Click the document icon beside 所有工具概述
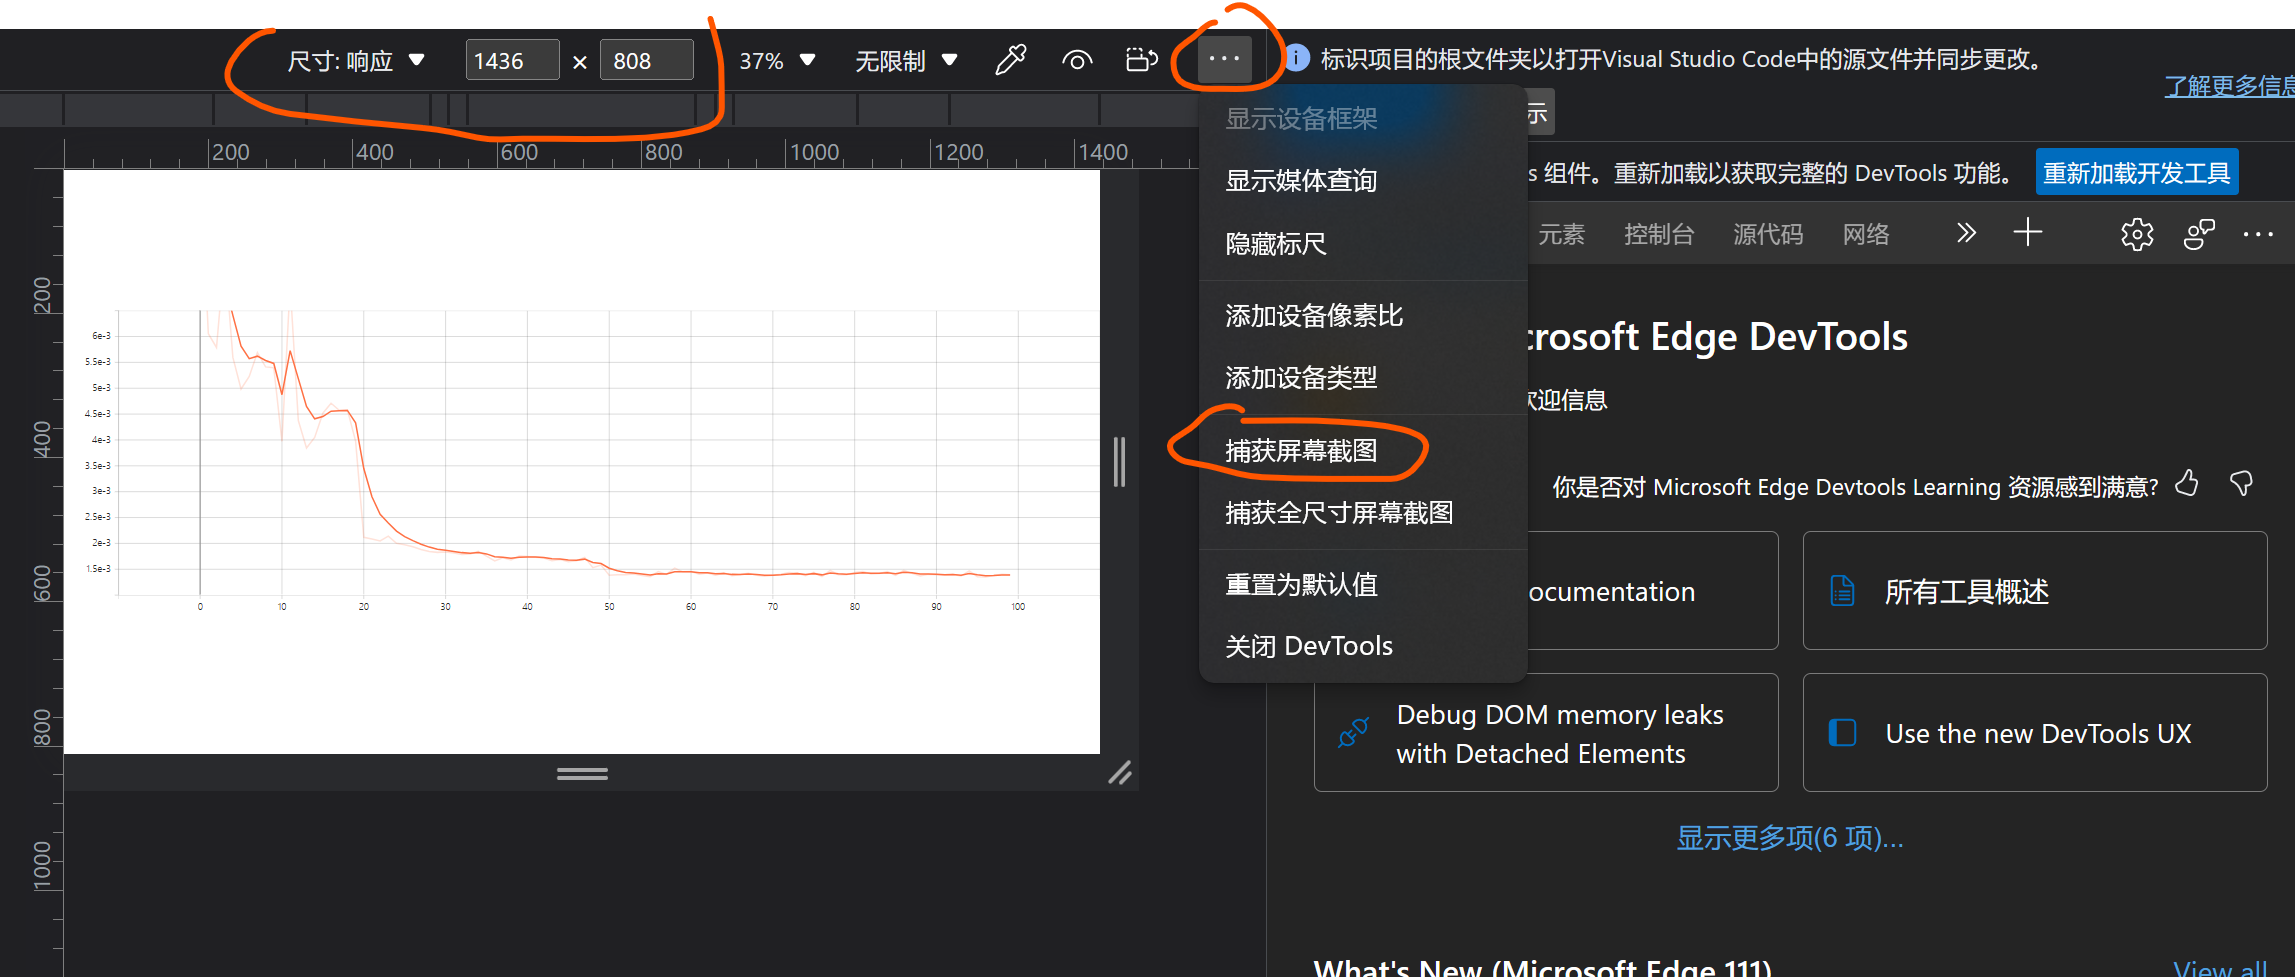2295x977 pixels. tap(1842, 591)
